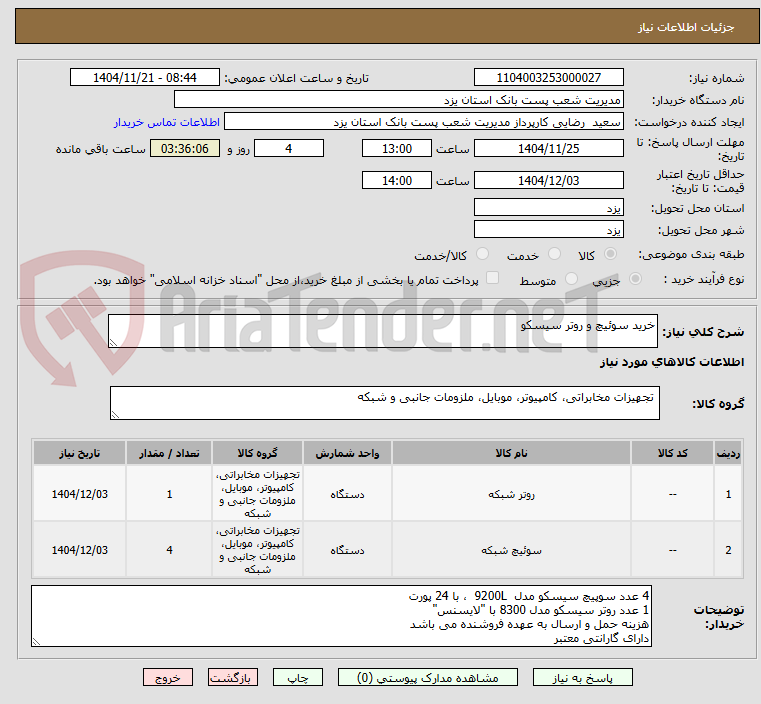Select the متوسط purchase type radio
Image resolution: width=761 pixels, height=704 pixels.
coord(572,278)
